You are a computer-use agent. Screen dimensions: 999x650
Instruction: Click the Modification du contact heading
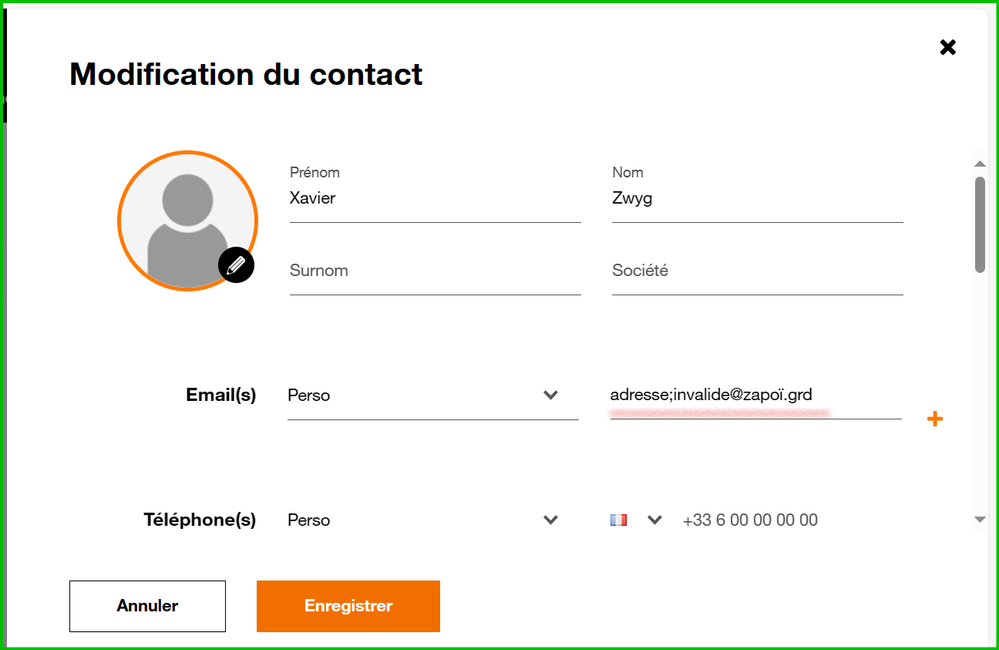pos(246,74)
